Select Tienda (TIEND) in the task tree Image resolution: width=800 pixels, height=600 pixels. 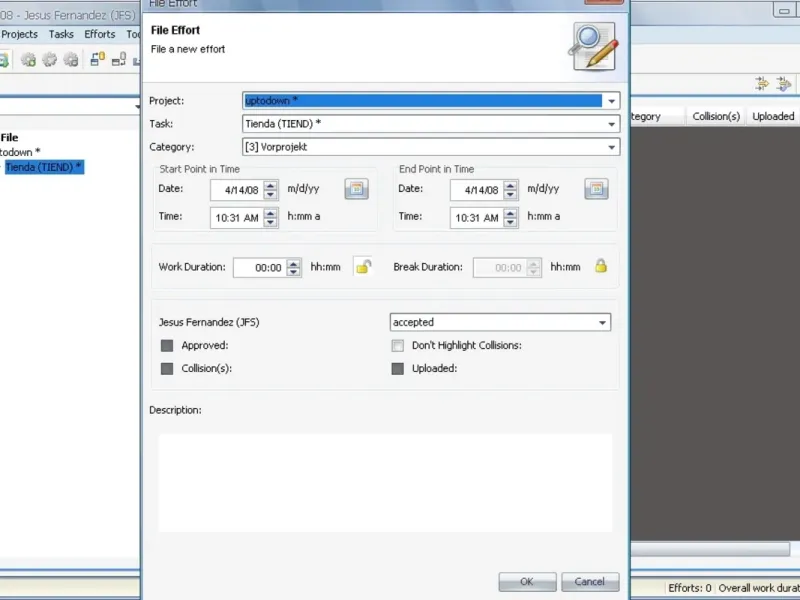tap(44, 167)
